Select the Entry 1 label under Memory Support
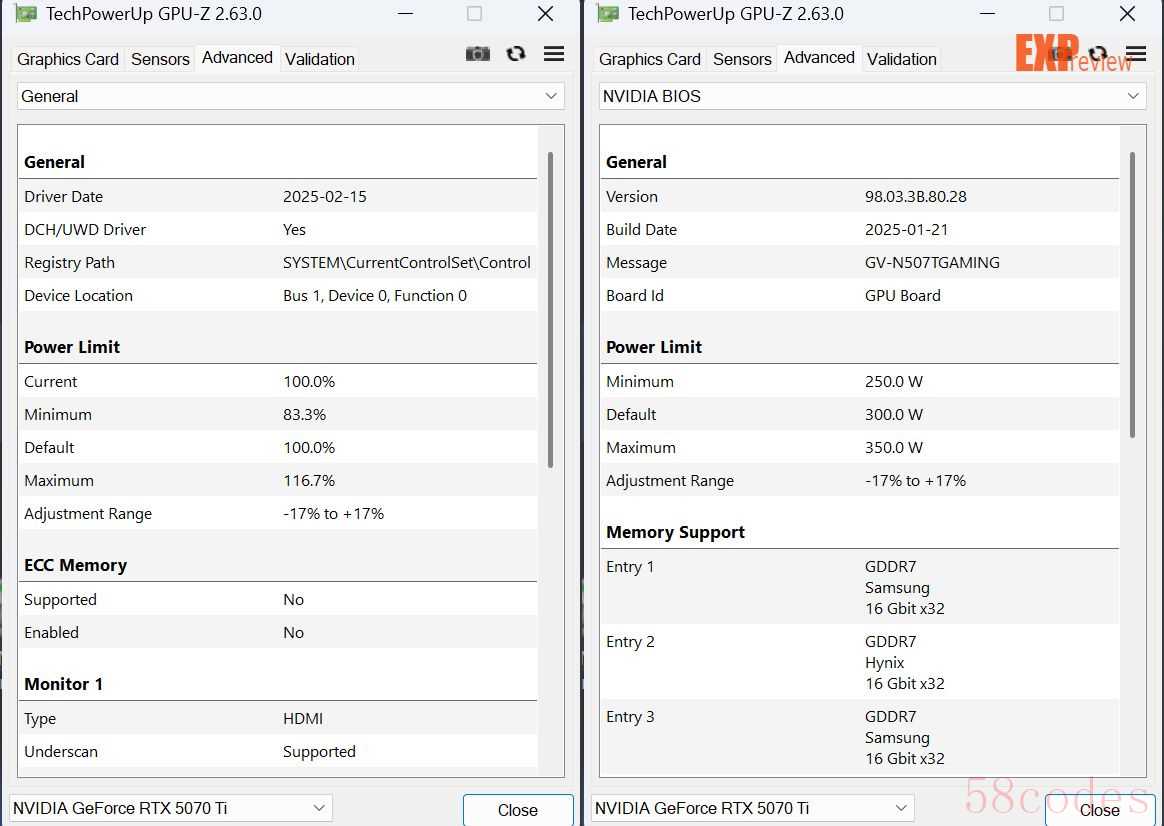The width and height of the screenshot is (1164, 826). 630,567
